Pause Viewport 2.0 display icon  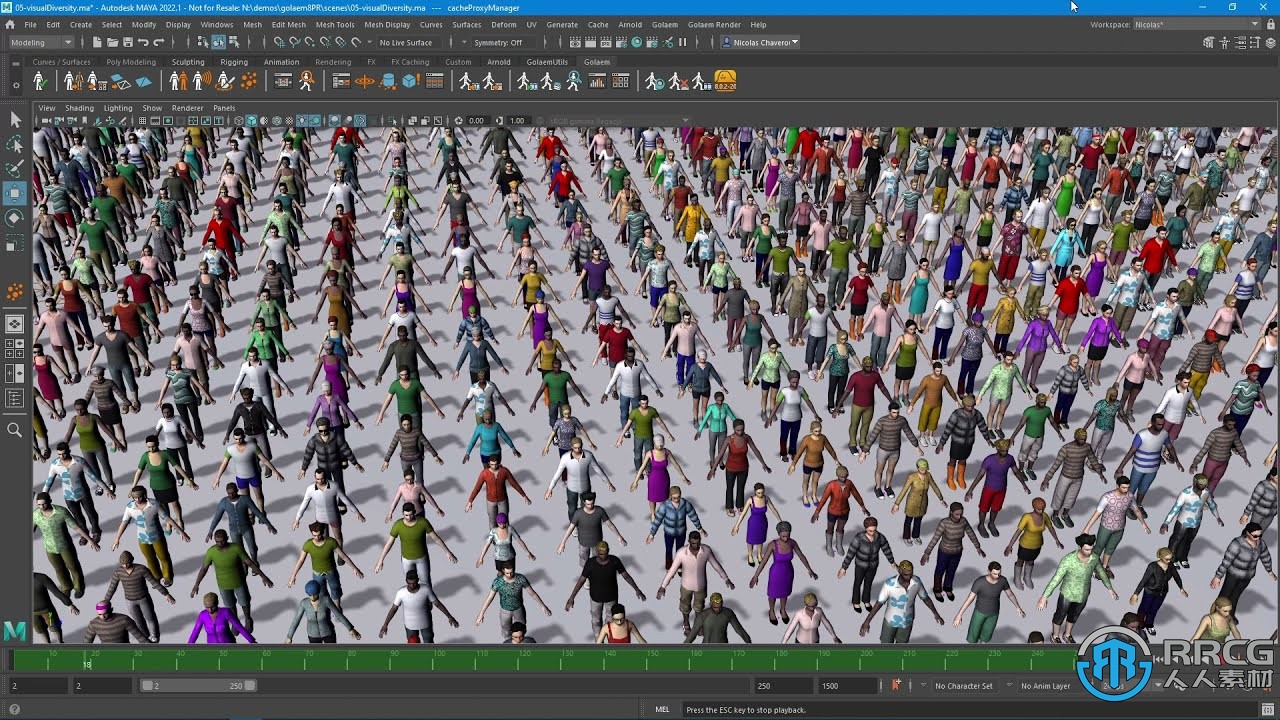[x=683, y=42]
